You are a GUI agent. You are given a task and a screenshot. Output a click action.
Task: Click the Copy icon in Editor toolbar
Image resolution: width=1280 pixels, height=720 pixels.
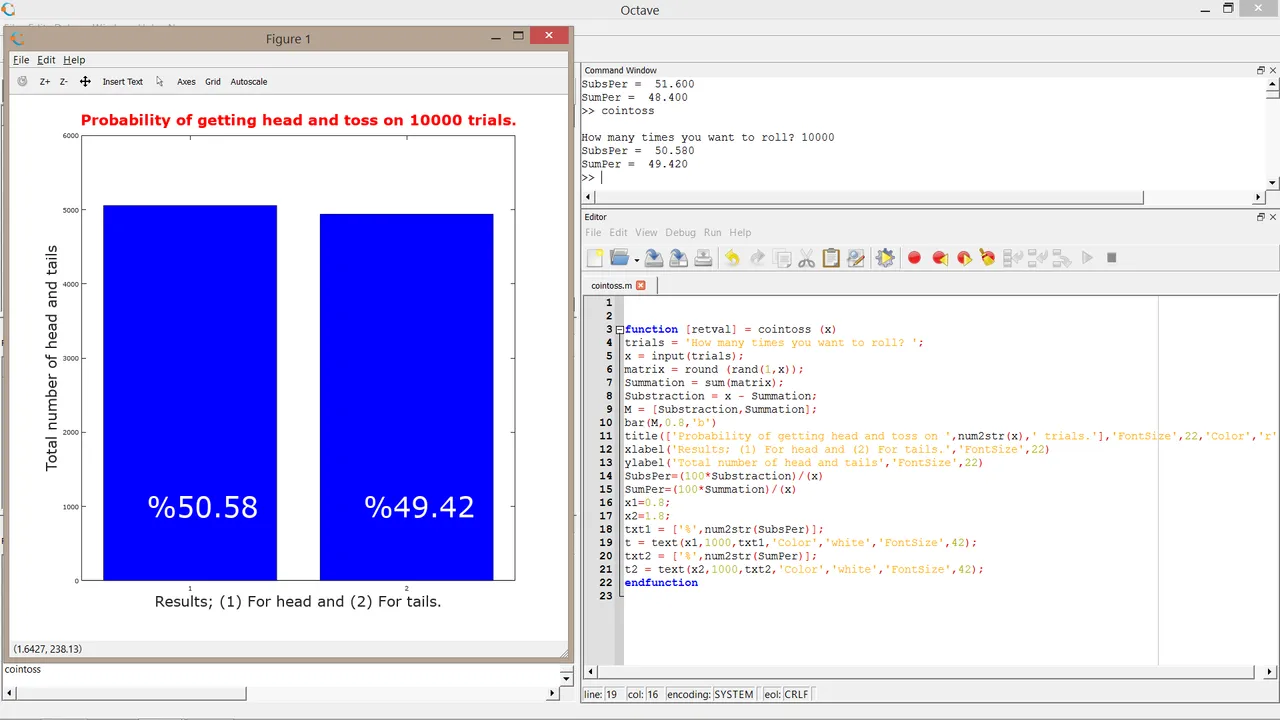point(782,258)
